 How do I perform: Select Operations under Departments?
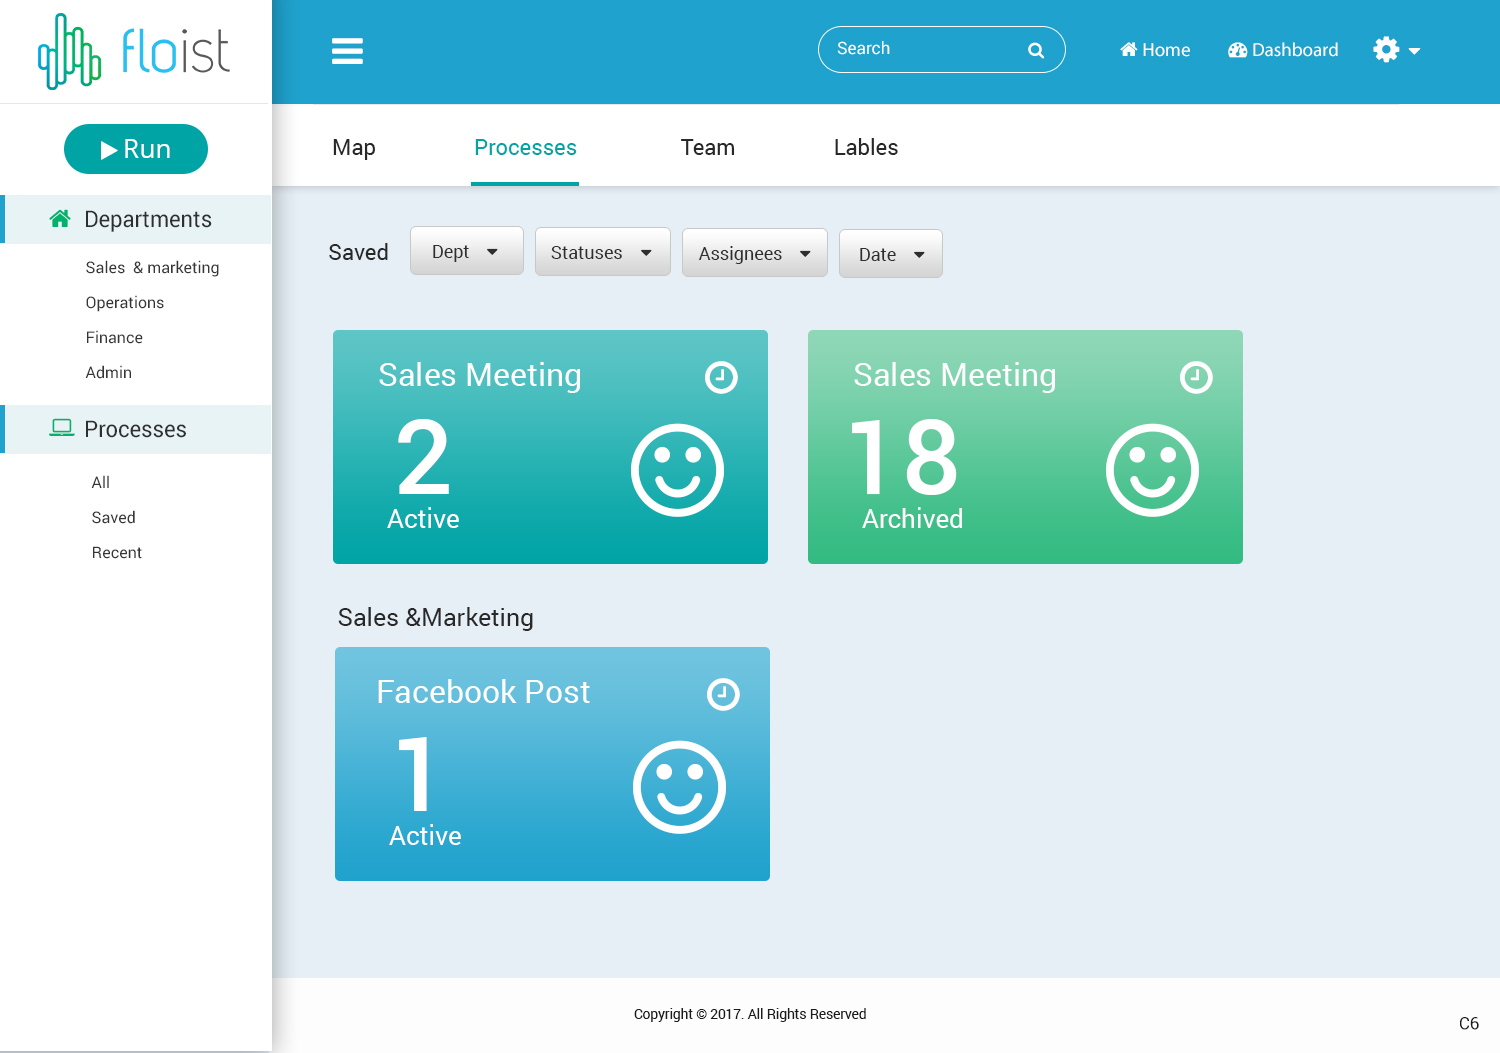click(x=125, y=303)
